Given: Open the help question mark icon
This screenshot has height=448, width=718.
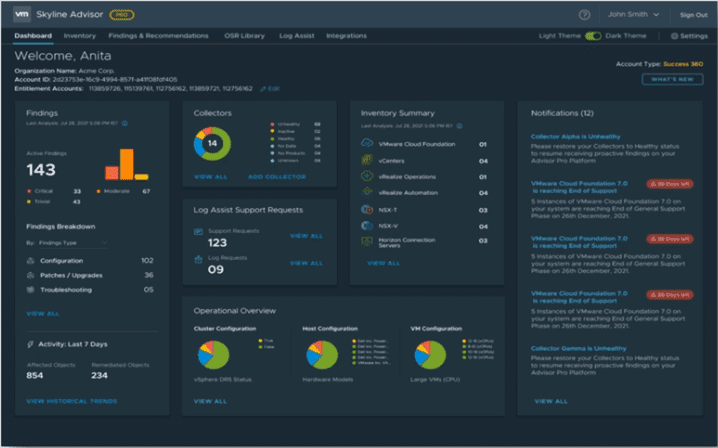Looking at the screenshot, I should pos(584,15).
